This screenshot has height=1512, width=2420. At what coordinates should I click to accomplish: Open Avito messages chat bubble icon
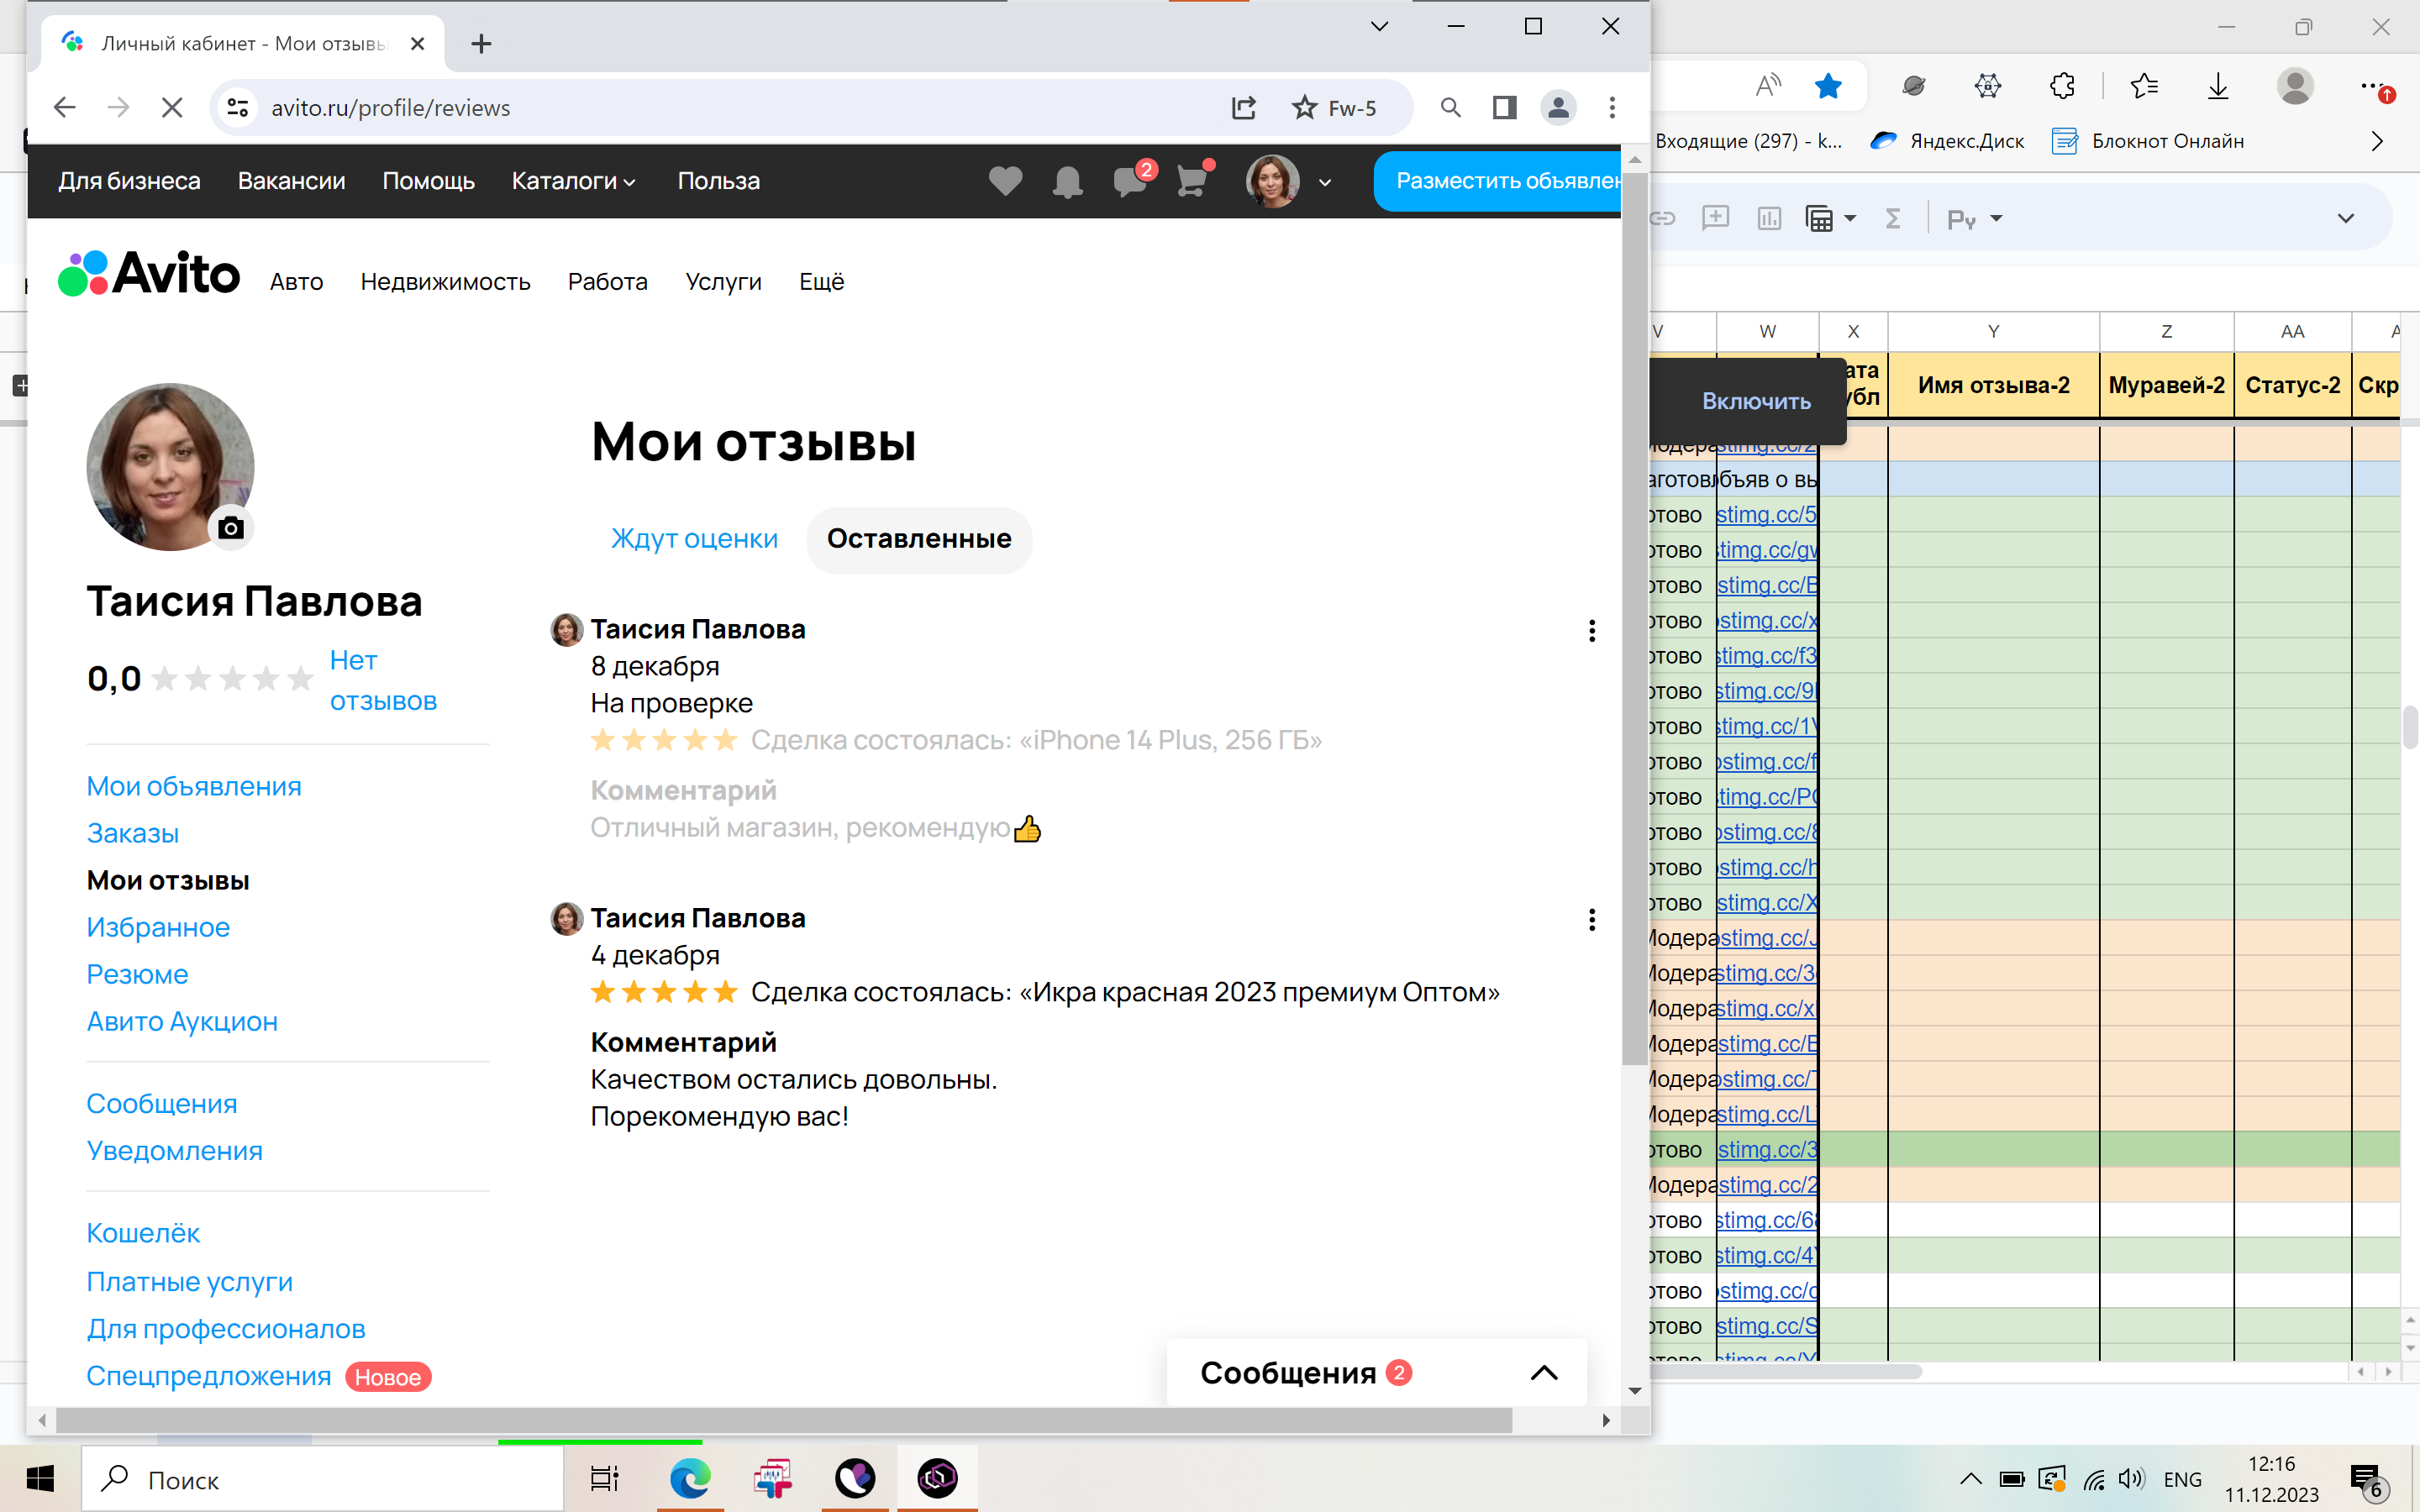coord(1130,181)
